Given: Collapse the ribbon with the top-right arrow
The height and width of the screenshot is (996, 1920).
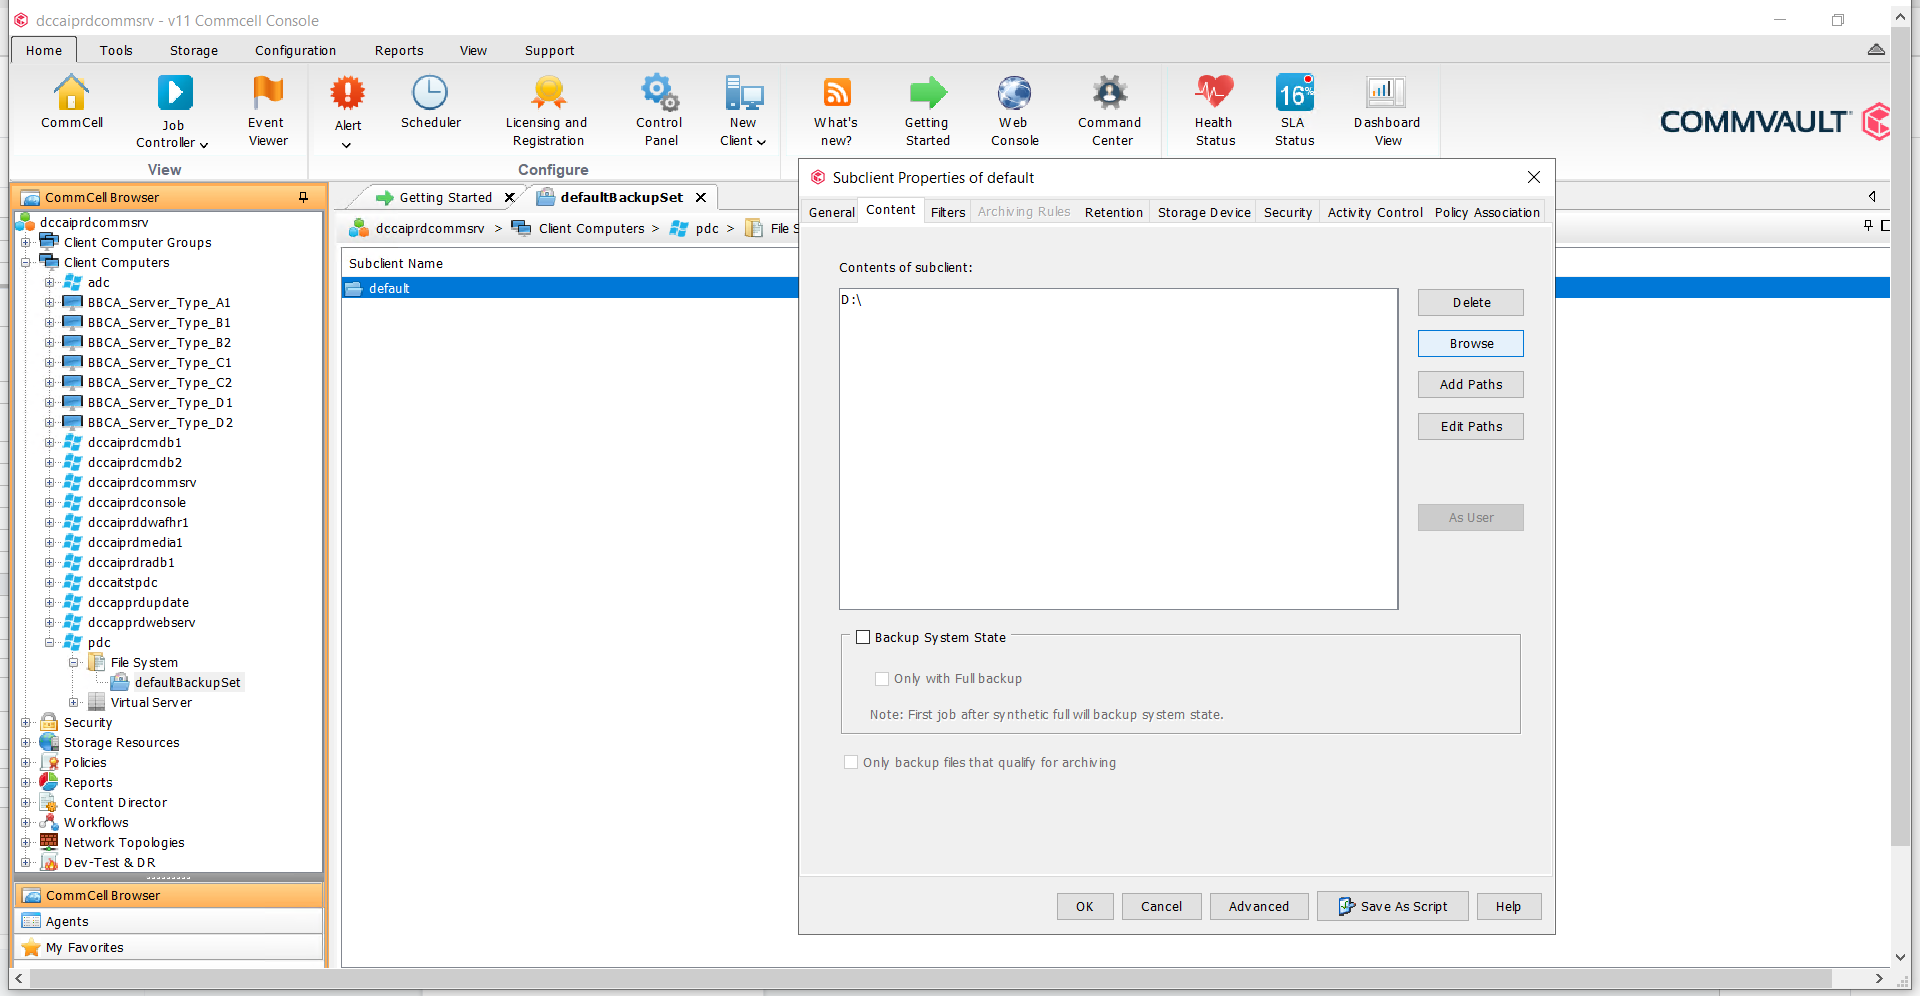Looking at the screenshot, I should pyautogui.click(x=1876, y=50).
